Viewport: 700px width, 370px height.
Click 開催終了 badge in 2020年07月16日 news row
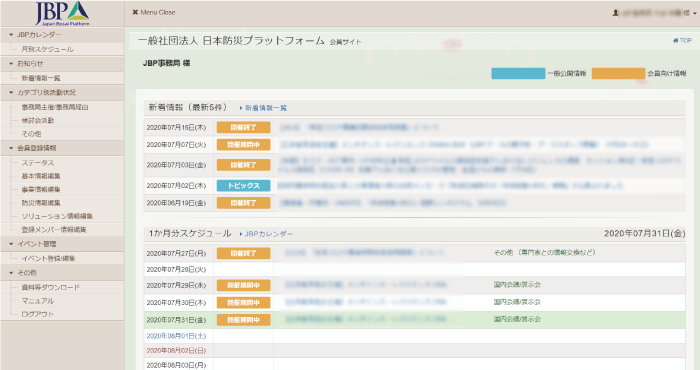(x=243, y=128)
